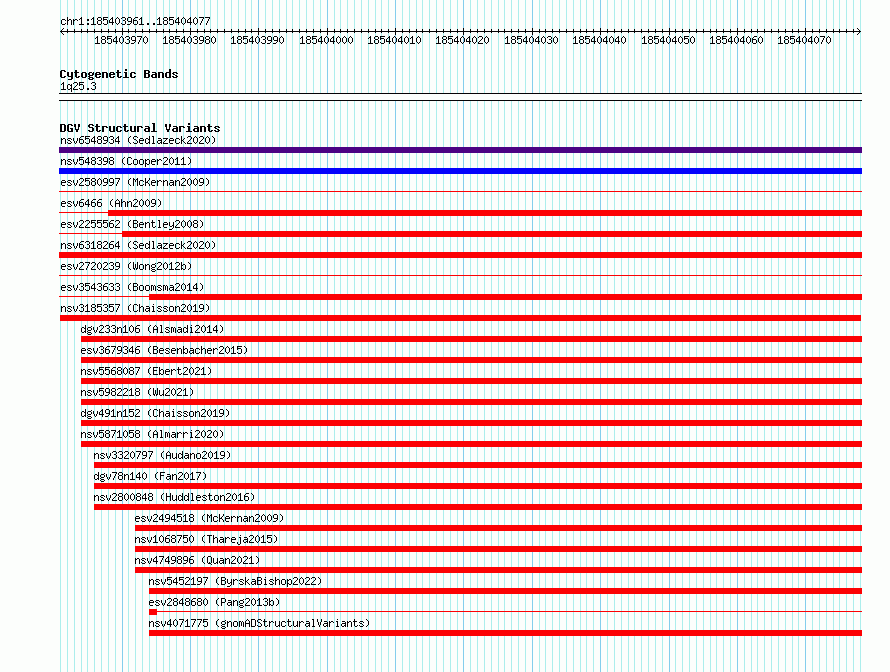Click ruler position 185403990
The image size is (890, 672).
(258, 40)
